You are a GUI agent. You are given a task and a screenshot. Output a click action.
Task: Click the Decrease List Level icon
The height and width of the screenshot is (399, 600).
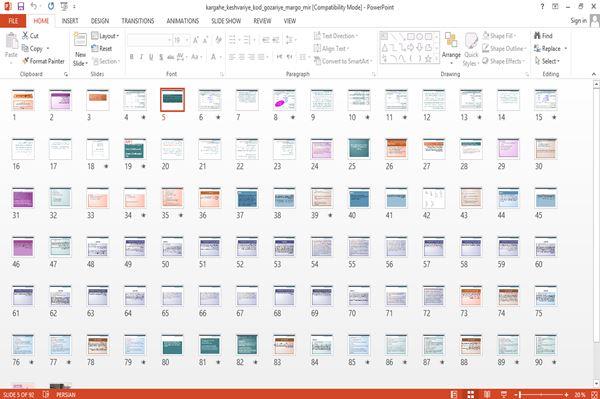[x=266, y=40]
